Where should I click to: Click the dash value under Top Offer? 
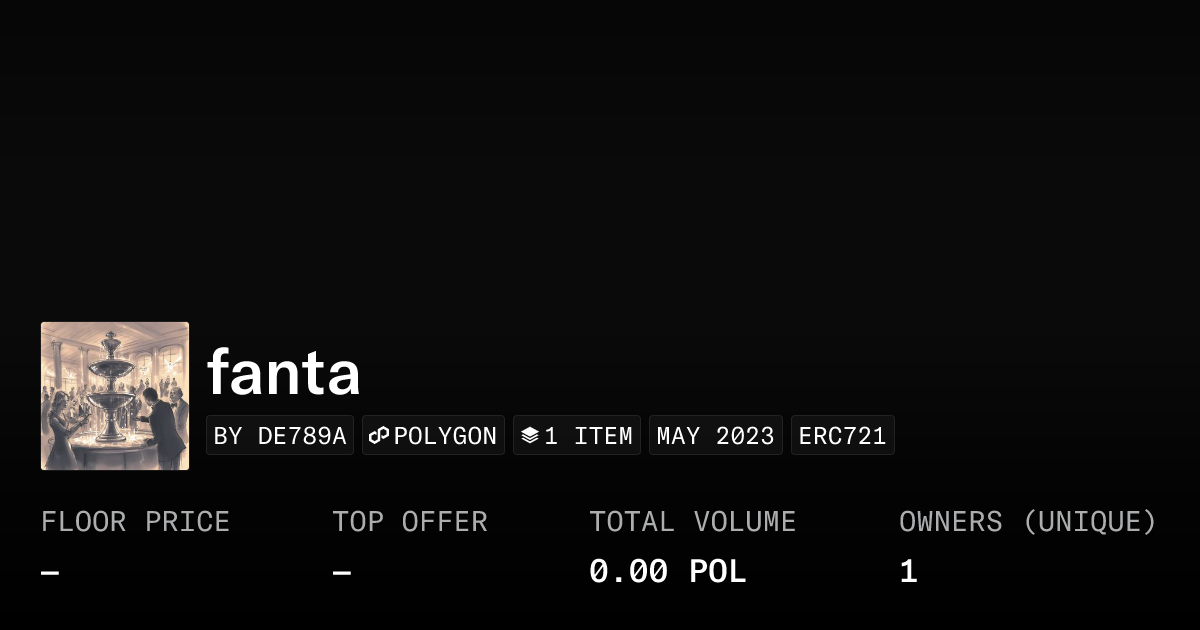(341, 573)
